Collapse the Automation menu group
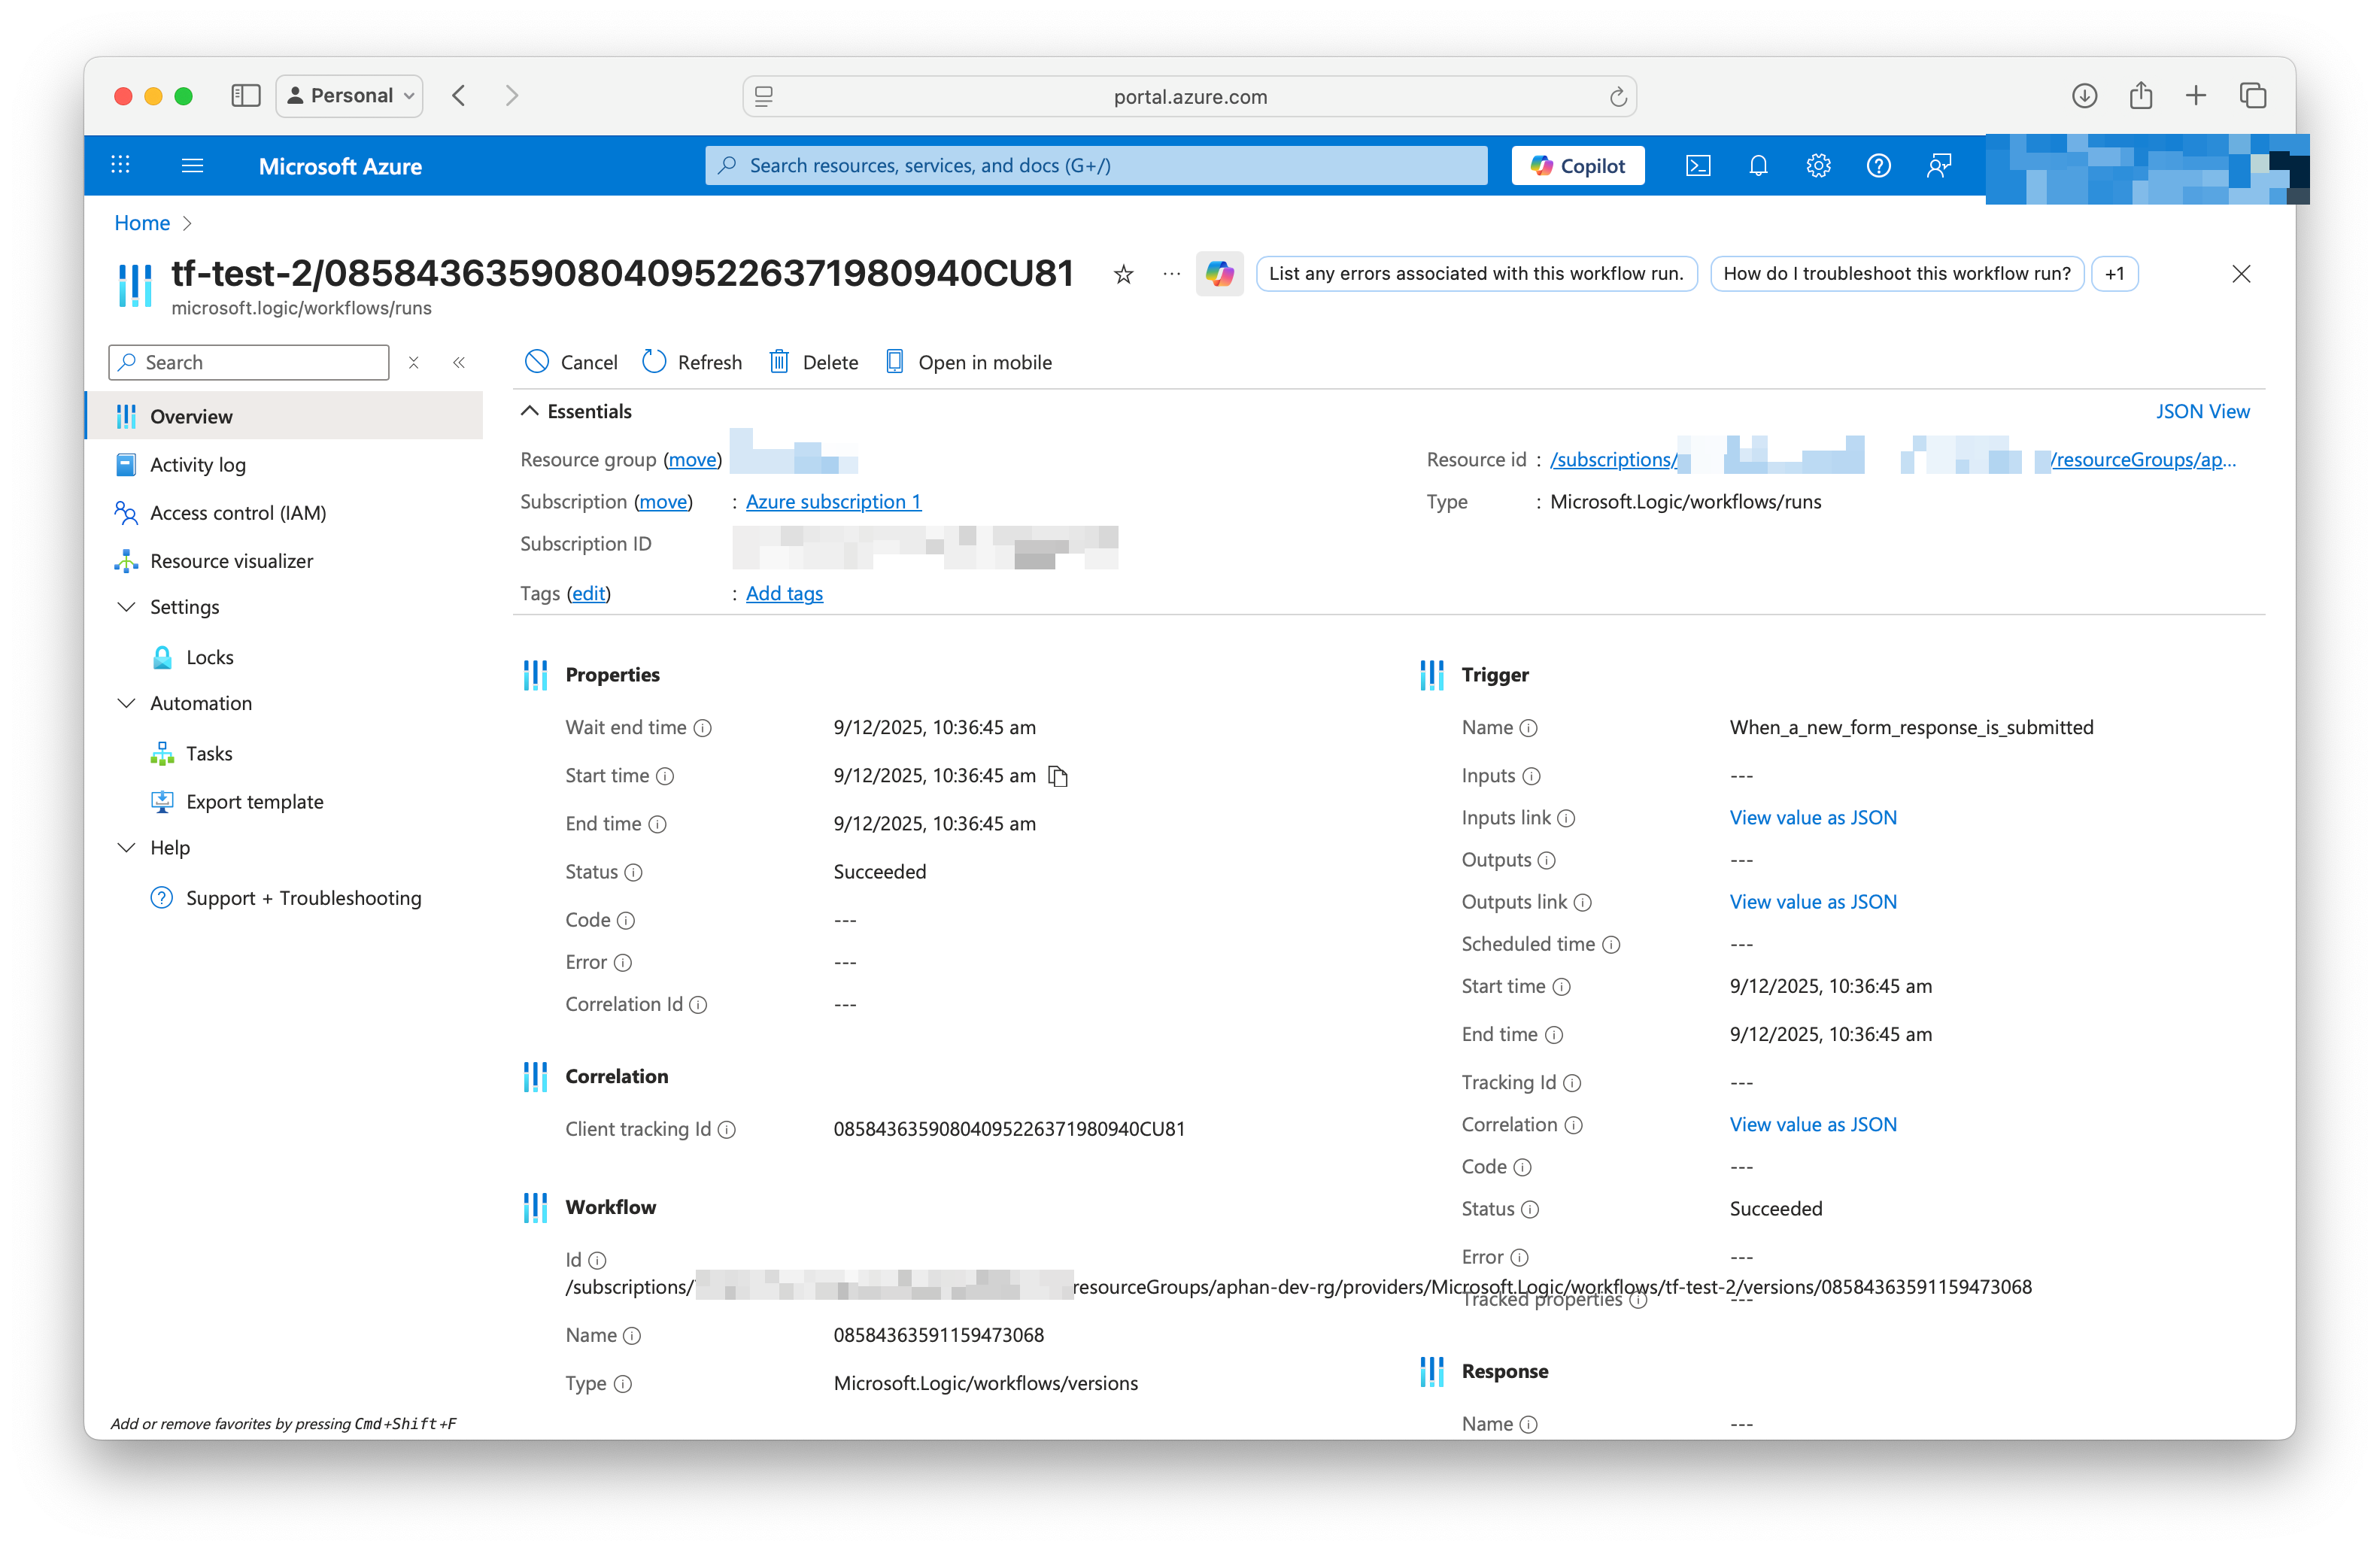 coord(127,703)
